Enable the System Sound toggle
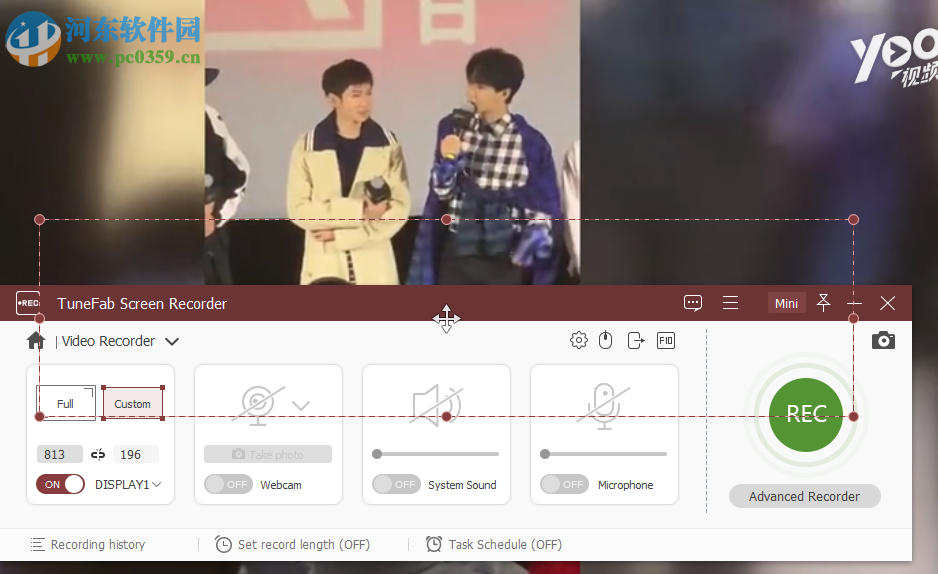938x574 pixels. (397, 484)
